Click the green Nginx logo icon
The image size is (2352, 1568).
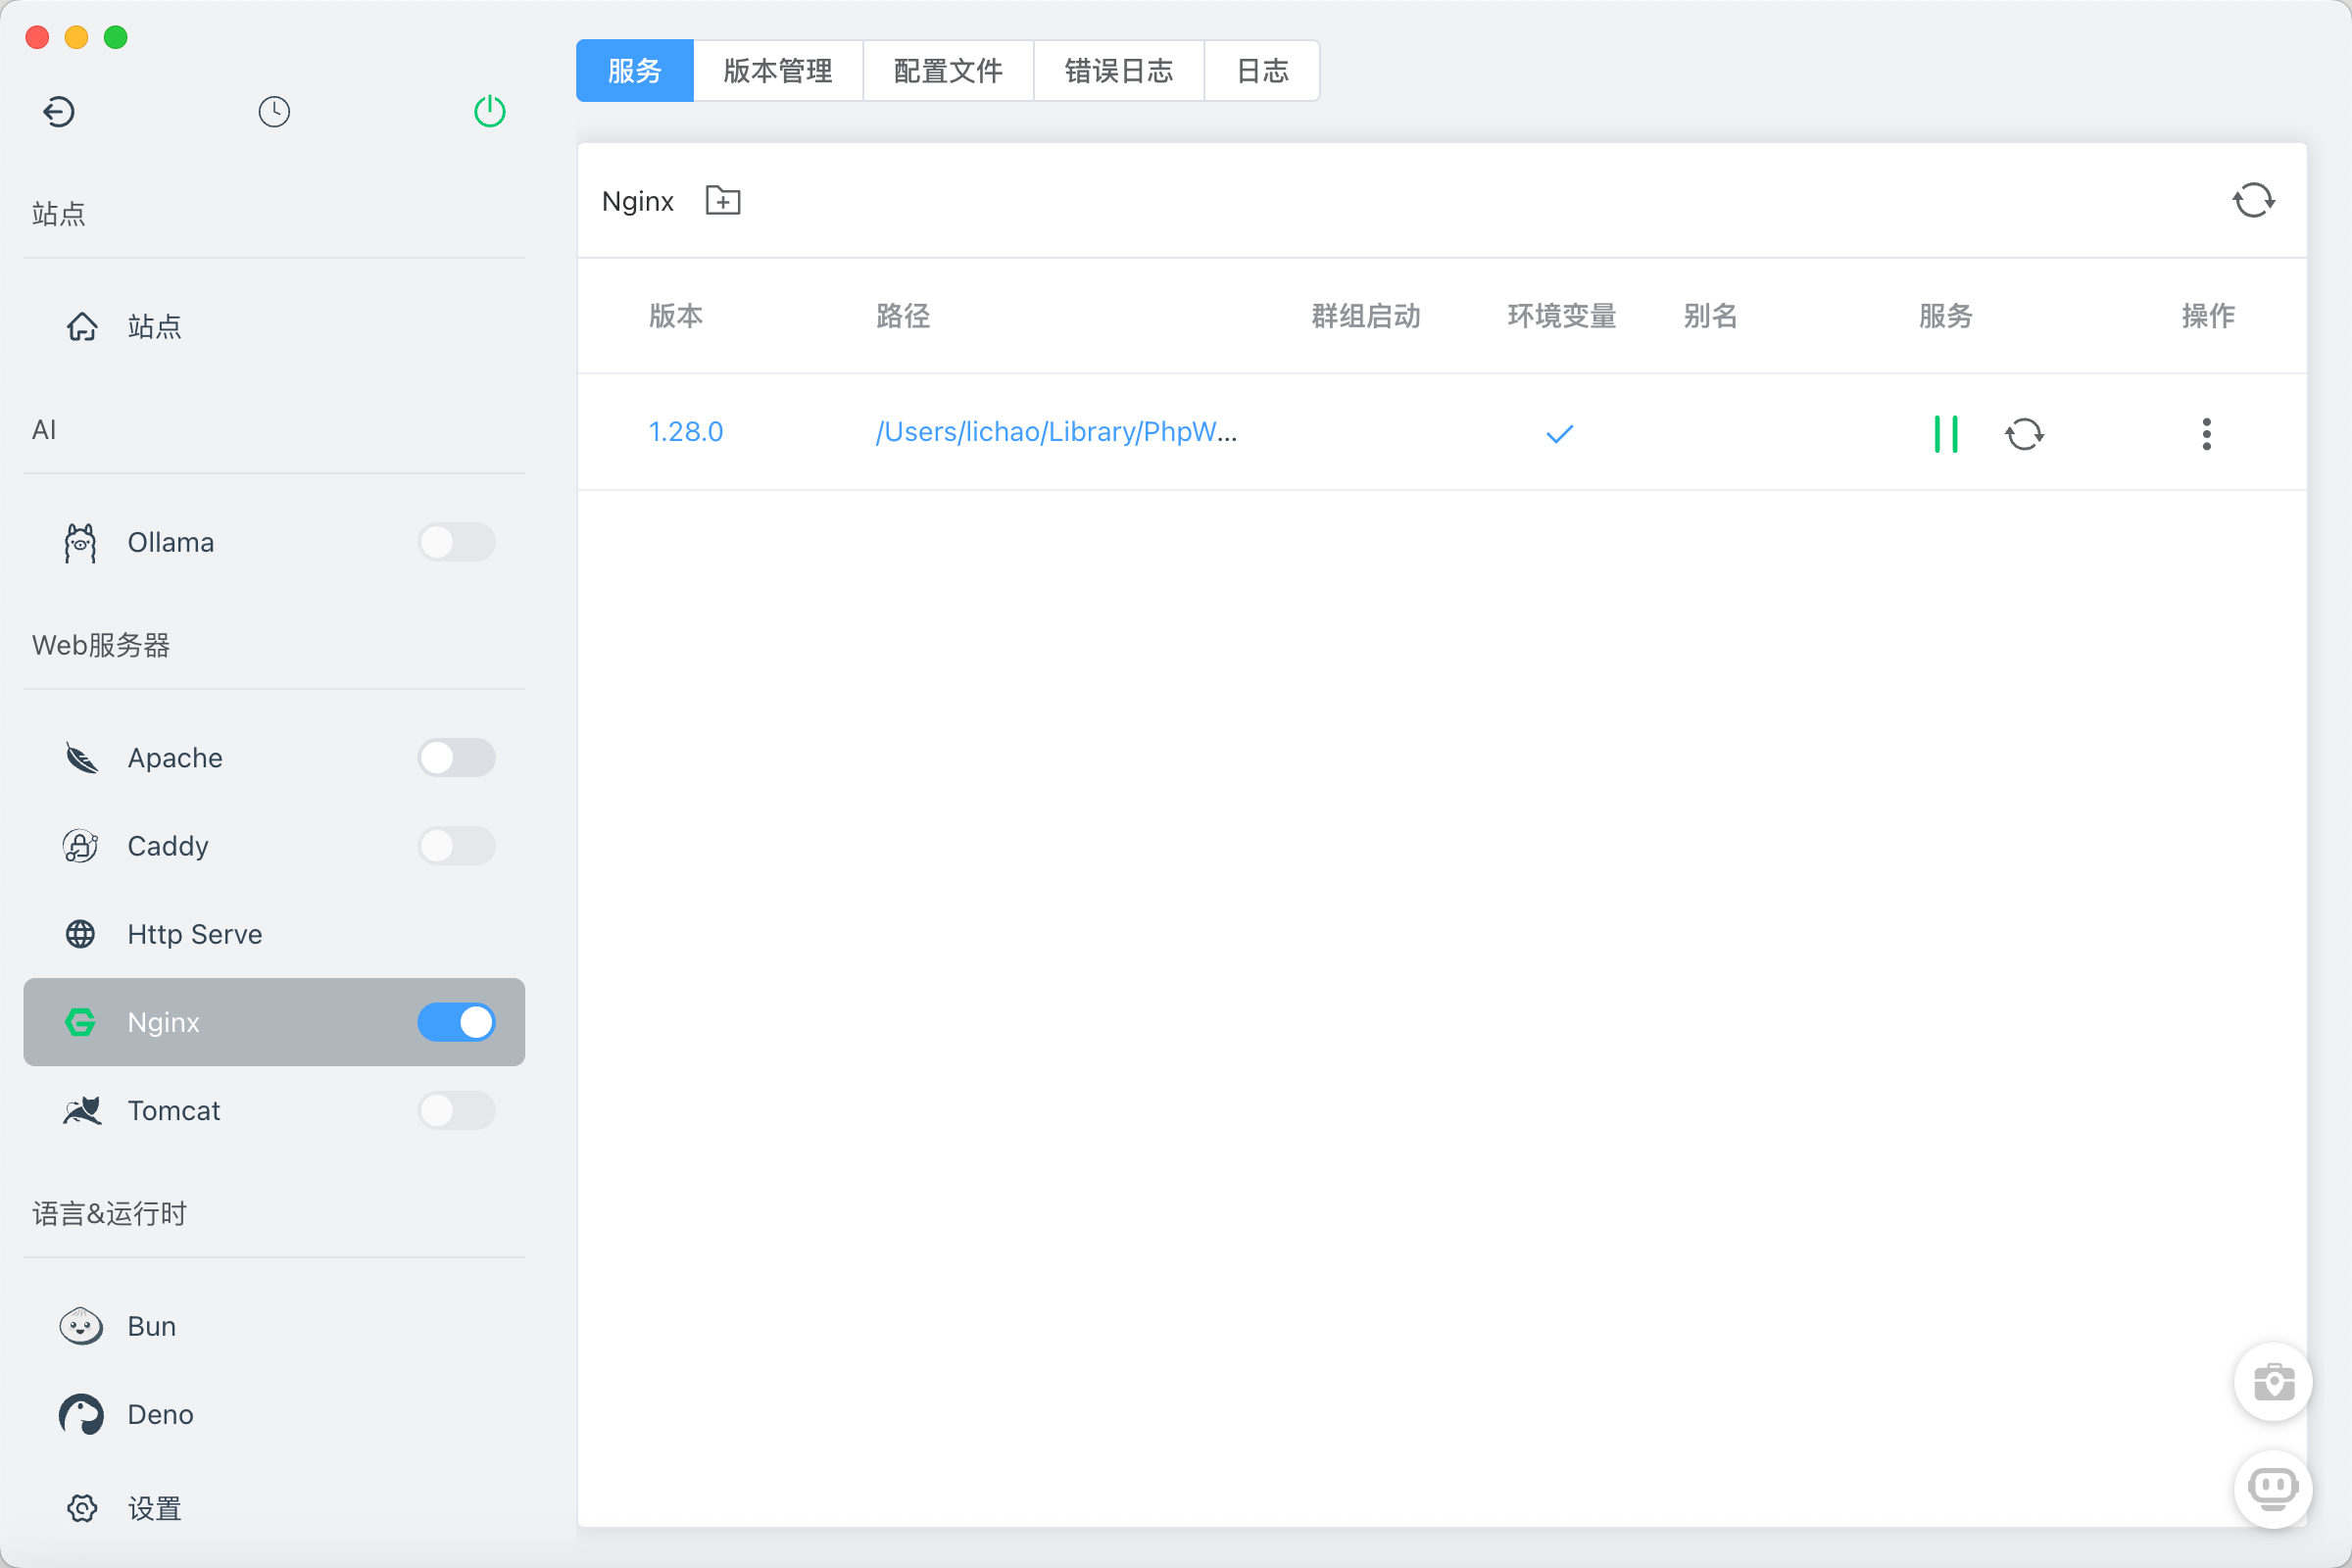click(x=81, y=1022)
